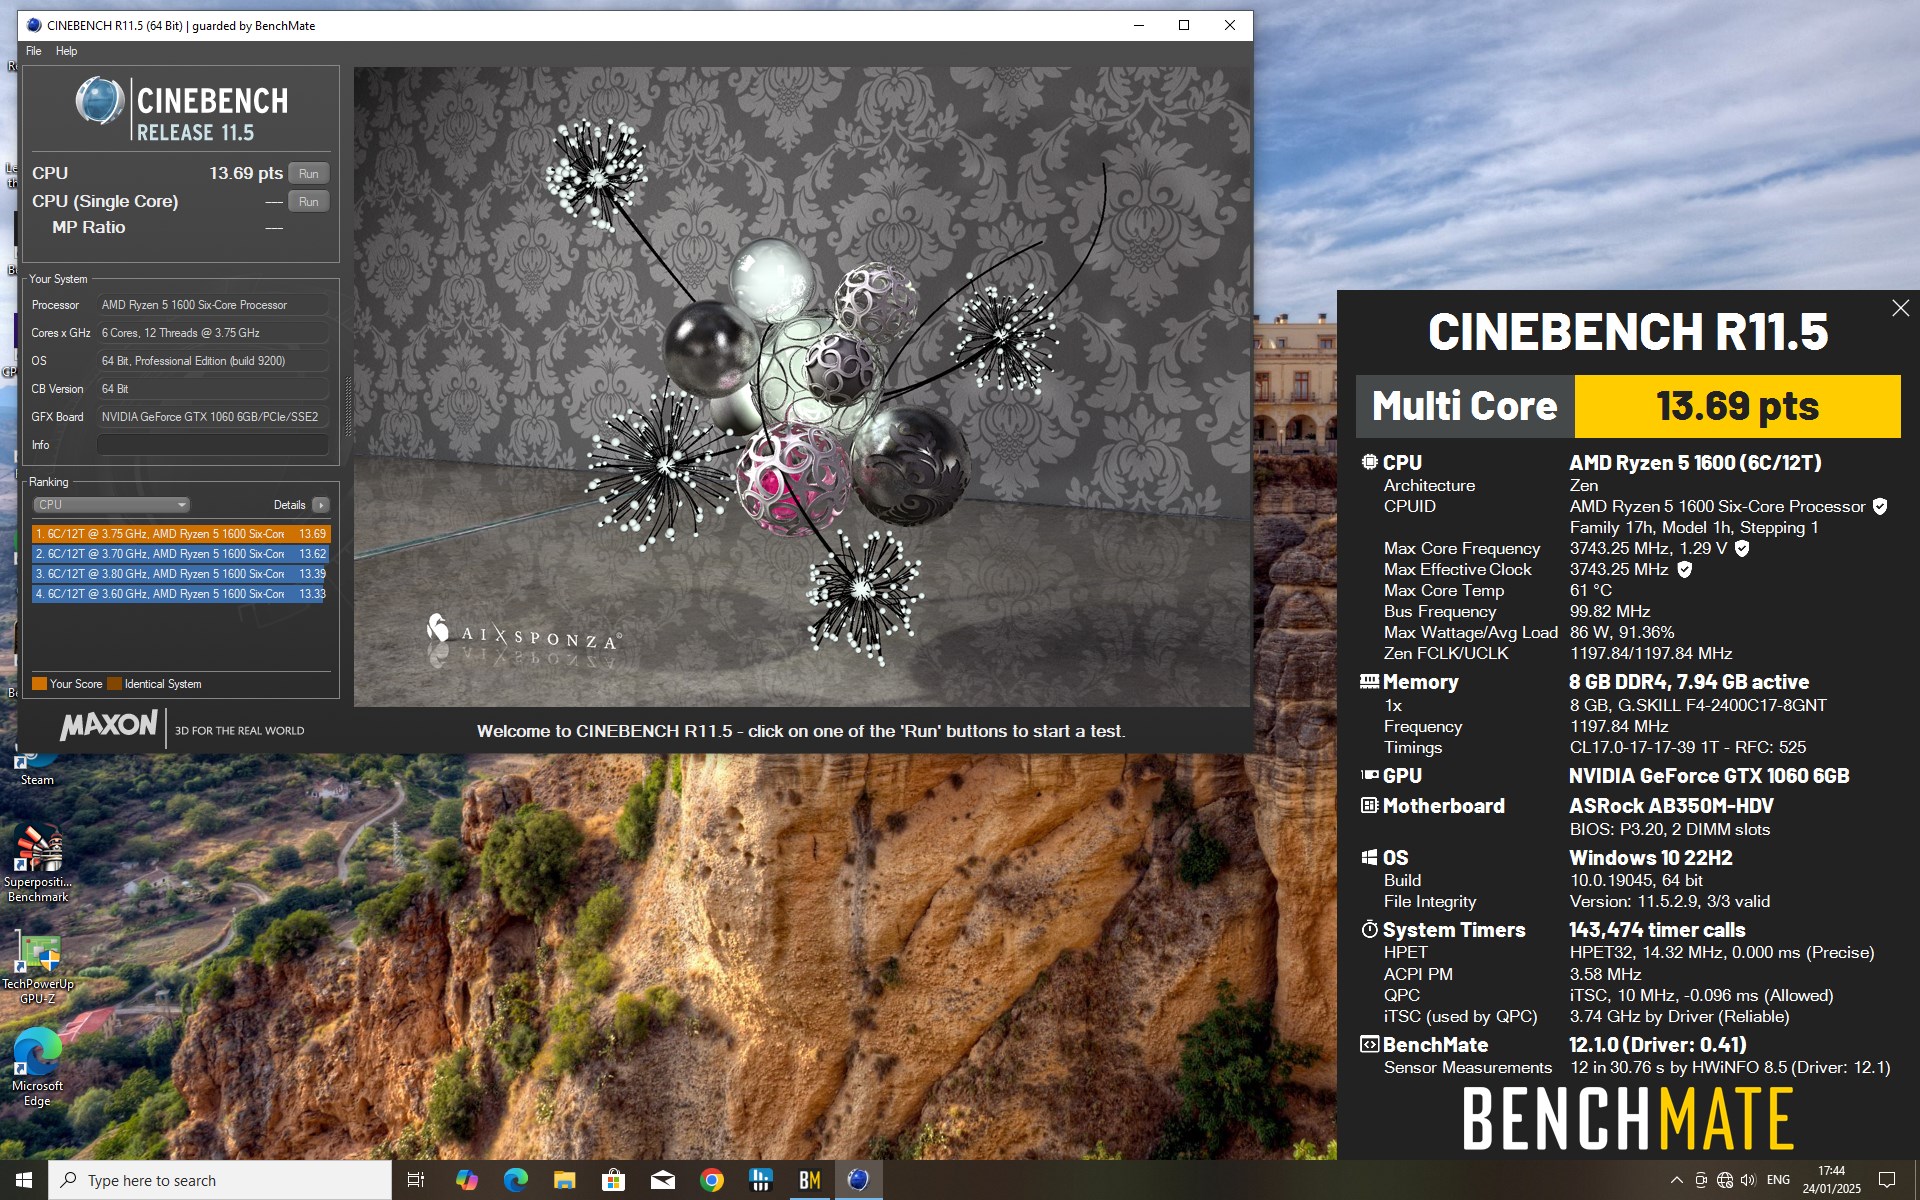
Task: Click the CPU chip icon in BenchMate panel
Action: (x=1369, y=462)
